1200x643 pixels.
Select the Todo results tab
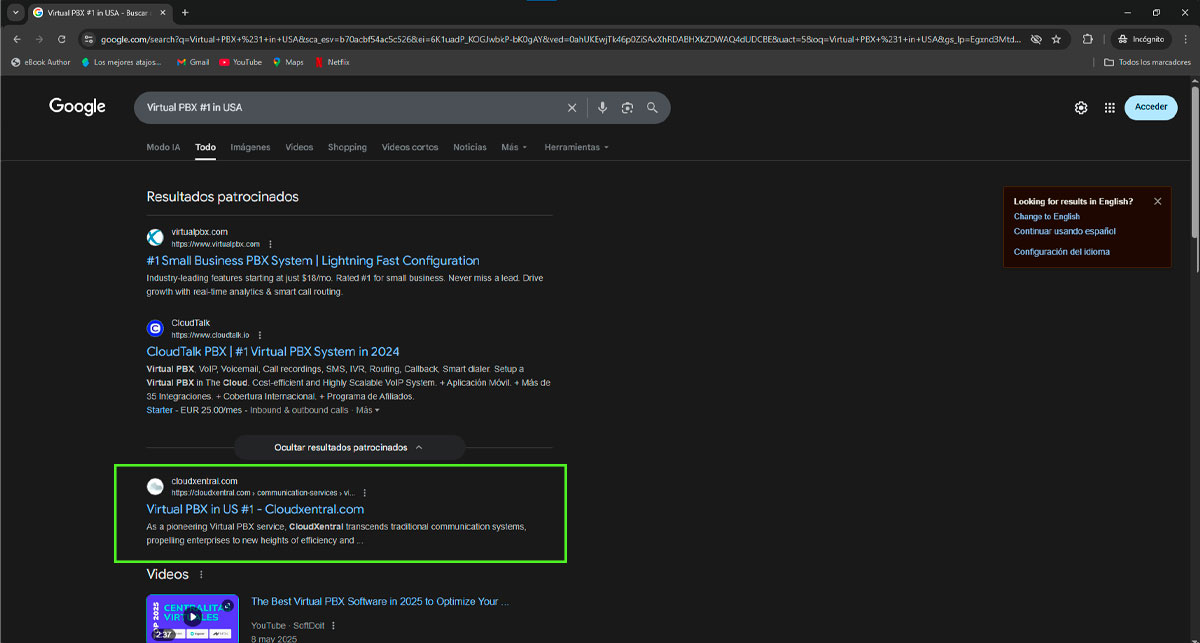[205, 147]
